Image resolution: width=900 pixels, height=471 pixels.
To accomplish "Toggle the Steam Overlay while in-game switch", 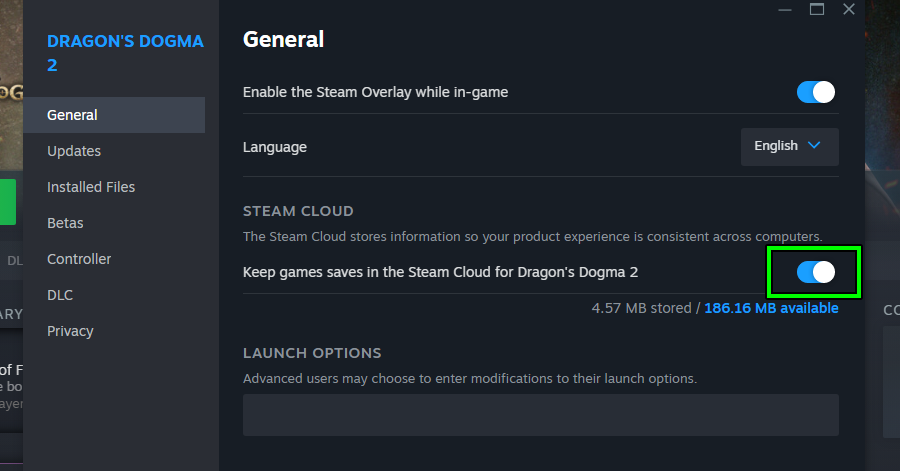I will 815,92.
